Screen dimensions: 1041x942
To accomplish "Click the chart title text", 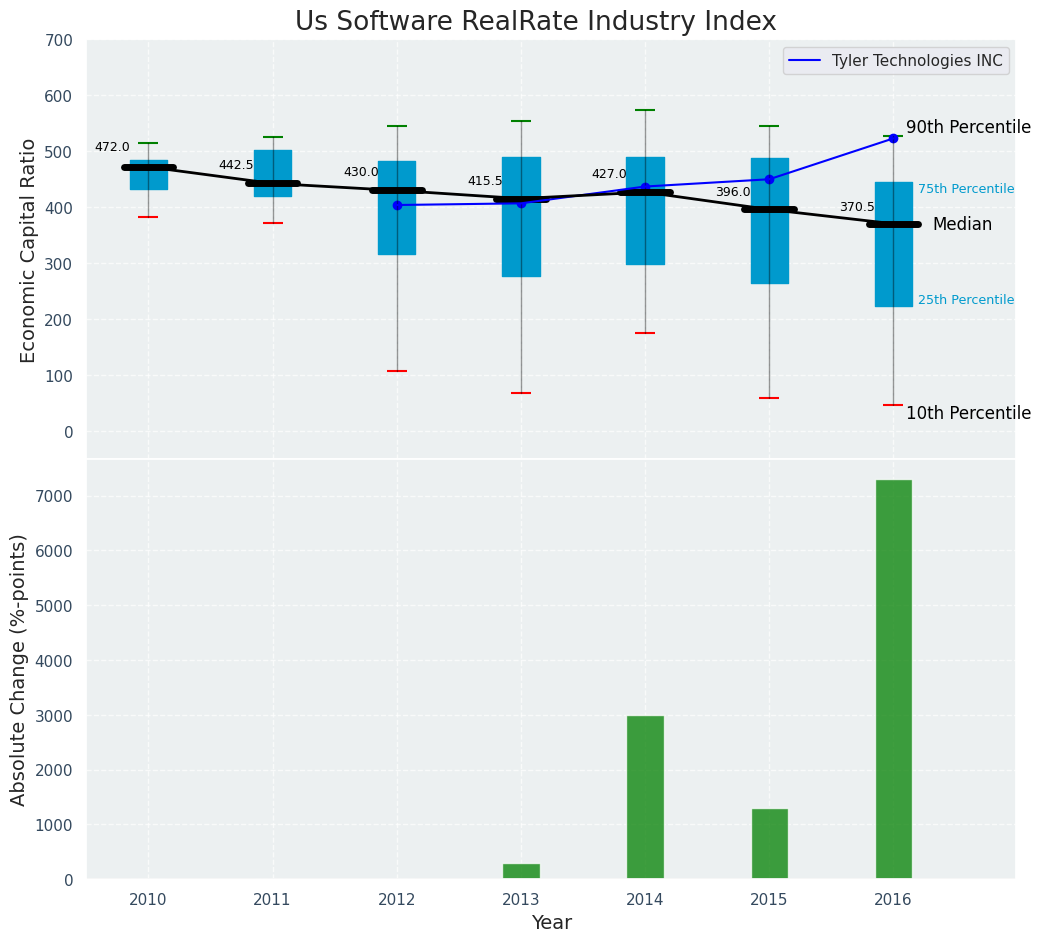I will tap(535, 22).
